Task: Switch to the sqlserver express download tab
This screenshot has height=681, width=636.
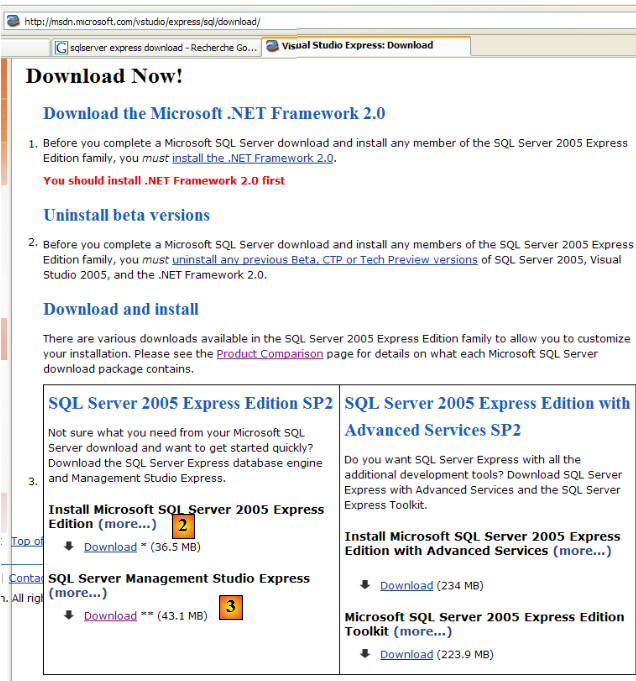Action: 160,47
